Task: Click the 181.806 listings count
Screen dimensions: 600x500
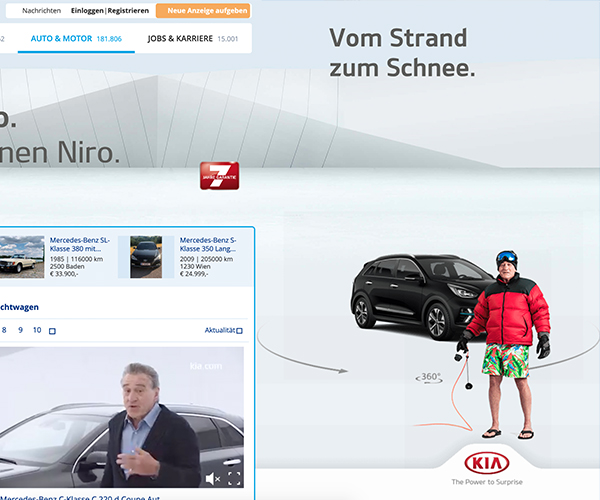Action: click(109, 39)
